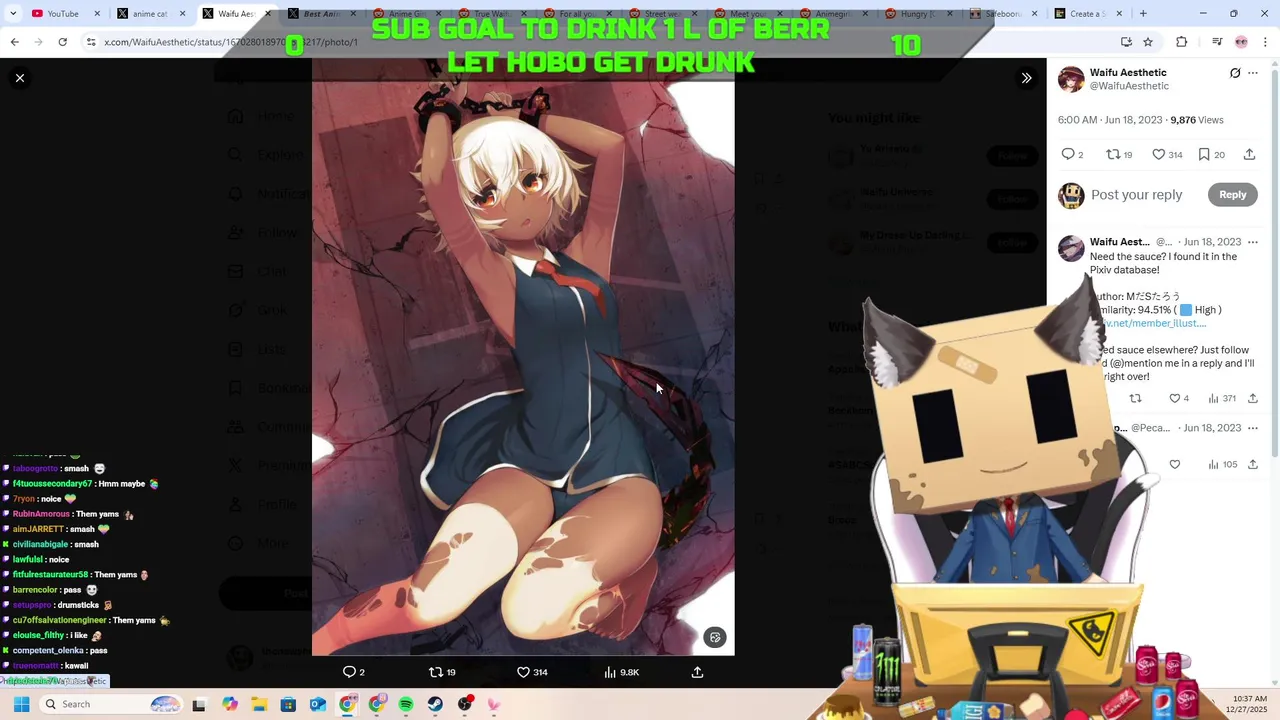Open Task View from the taskbar
Viewport: 1280px width, 720px height.
[199, 704]
